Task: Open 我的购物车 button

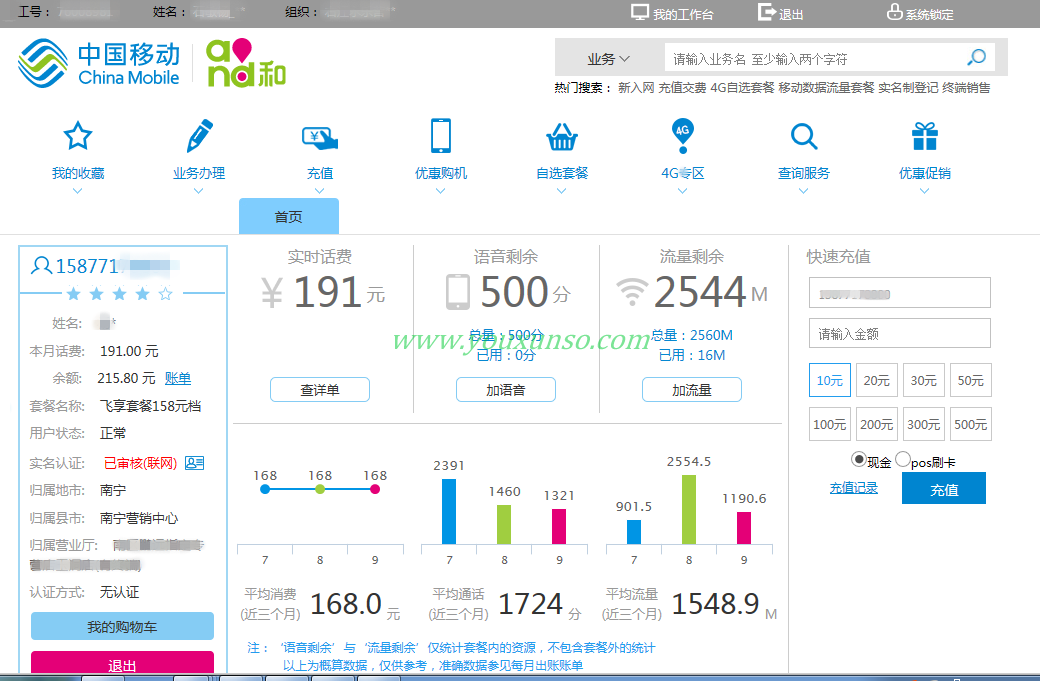Action: [x=122, y=627]
